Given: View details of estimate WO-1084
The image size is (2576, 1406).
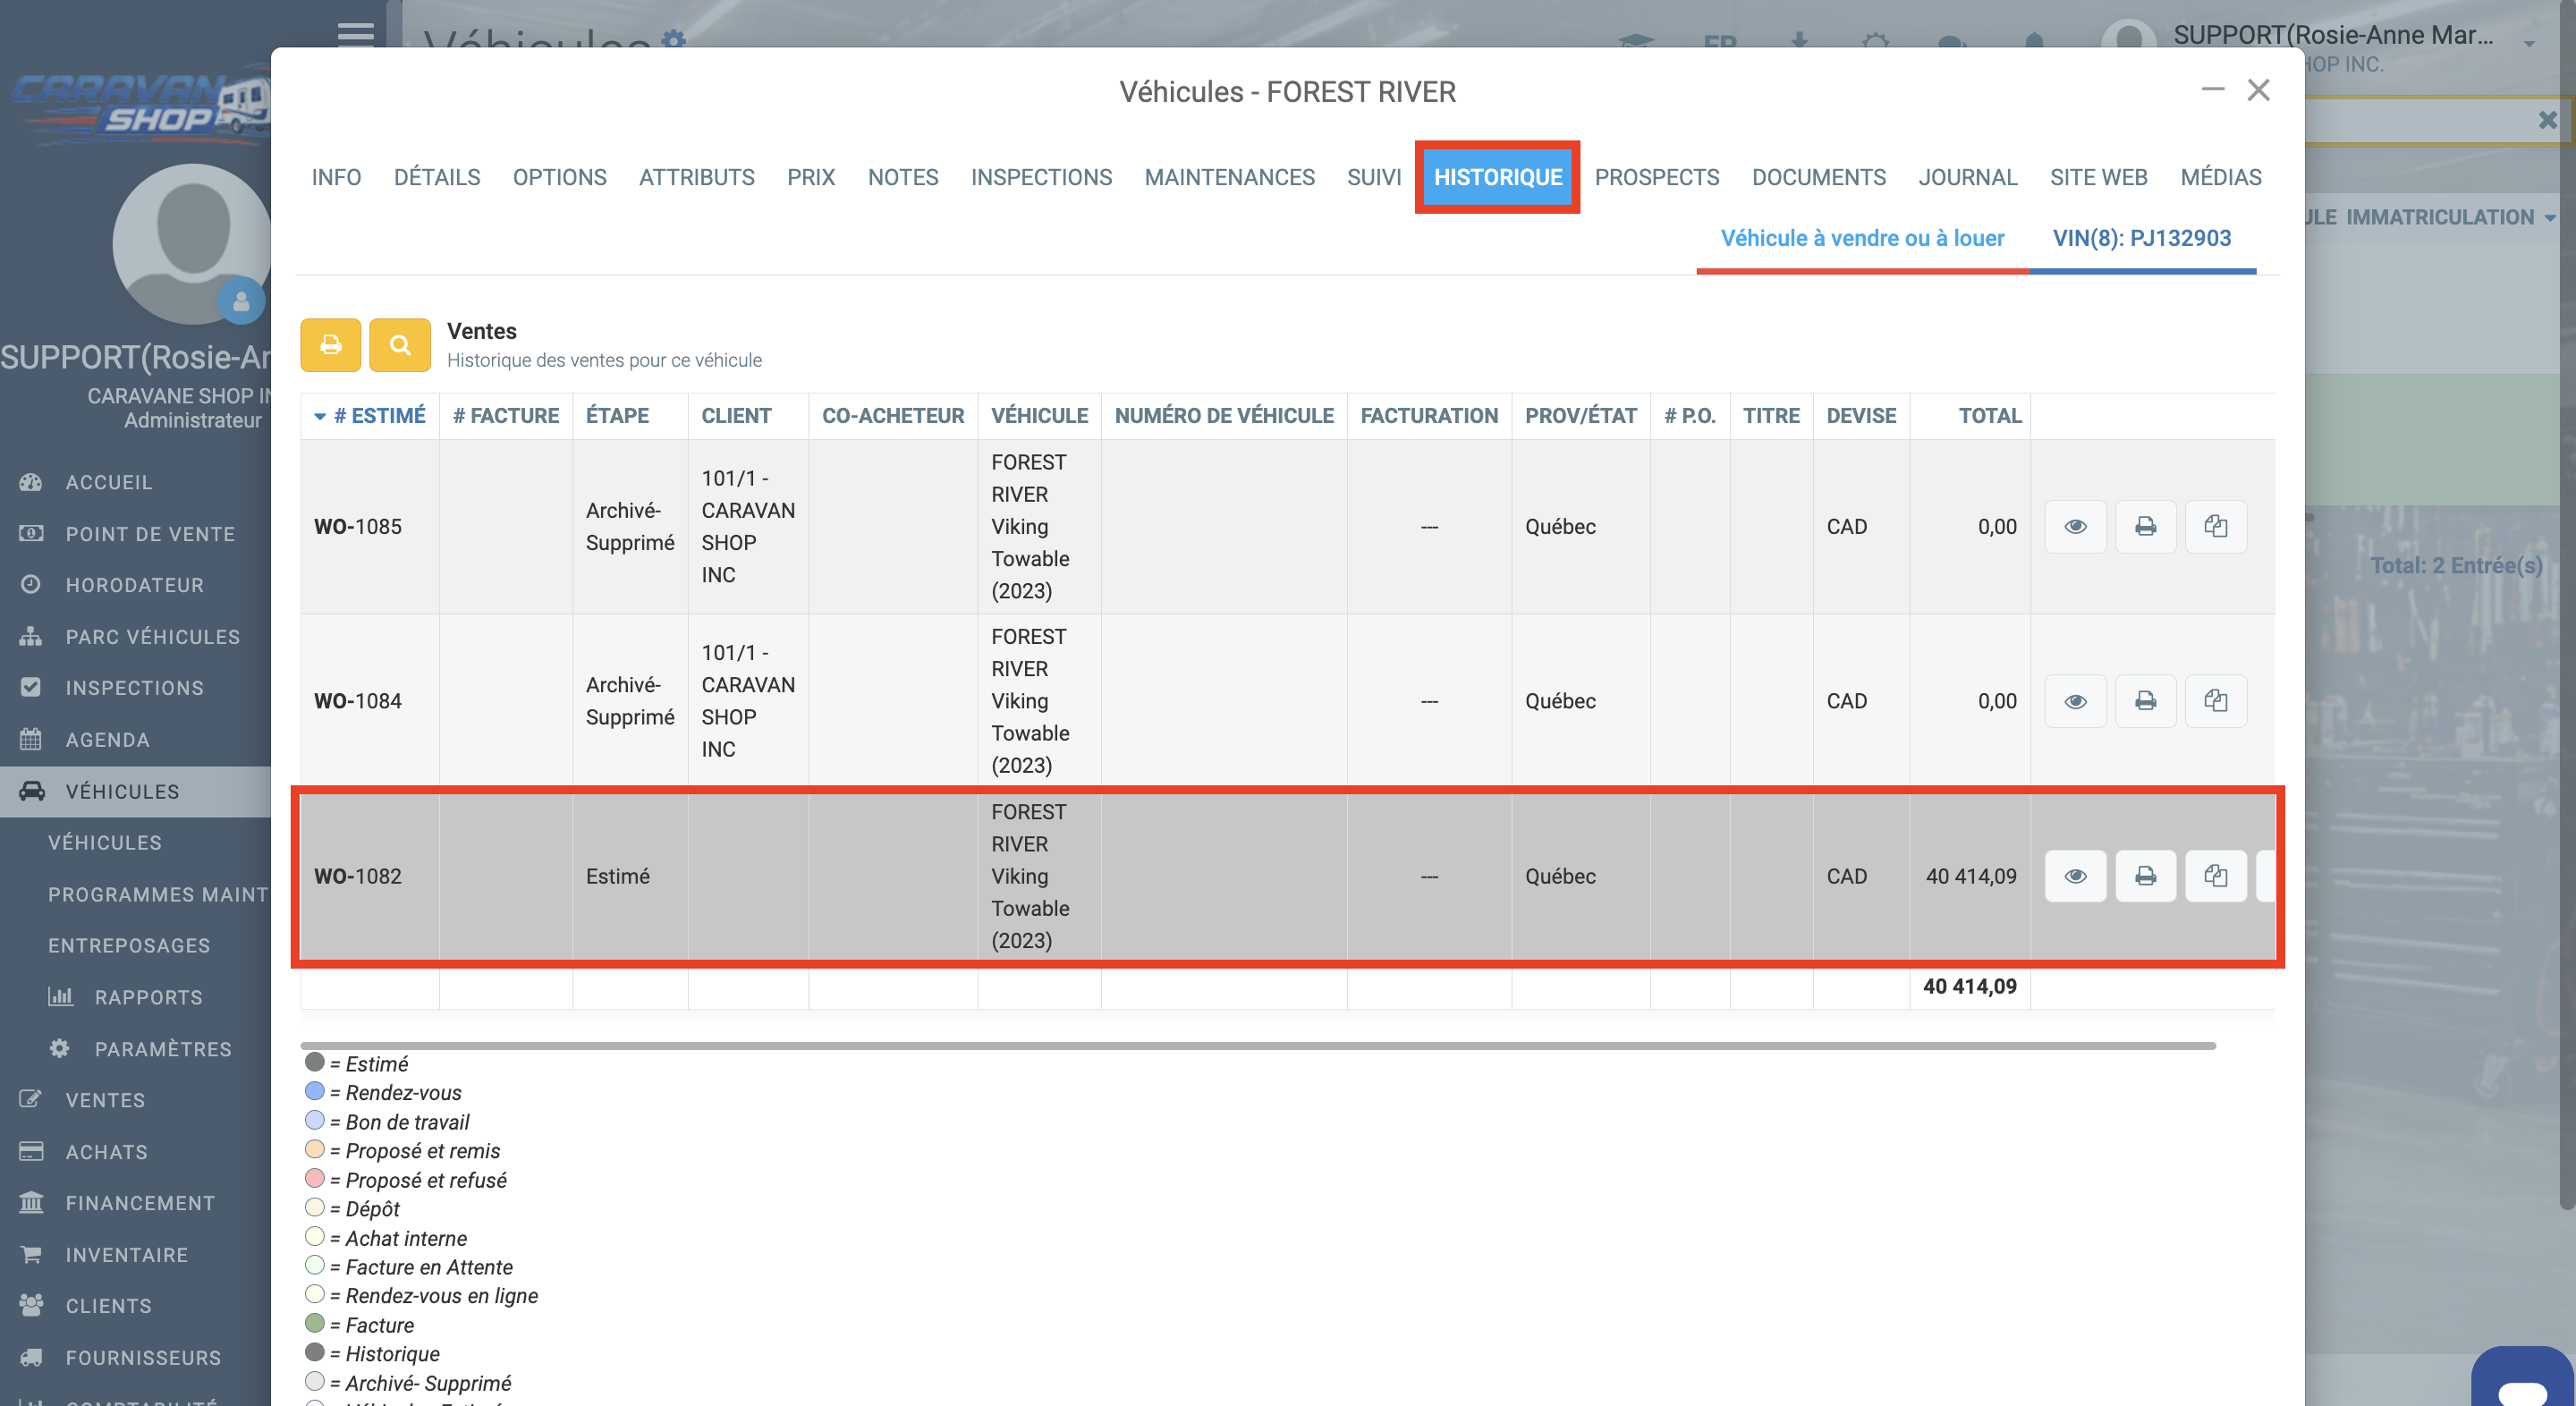Looking at the screenshot, I should (2075, 701).
